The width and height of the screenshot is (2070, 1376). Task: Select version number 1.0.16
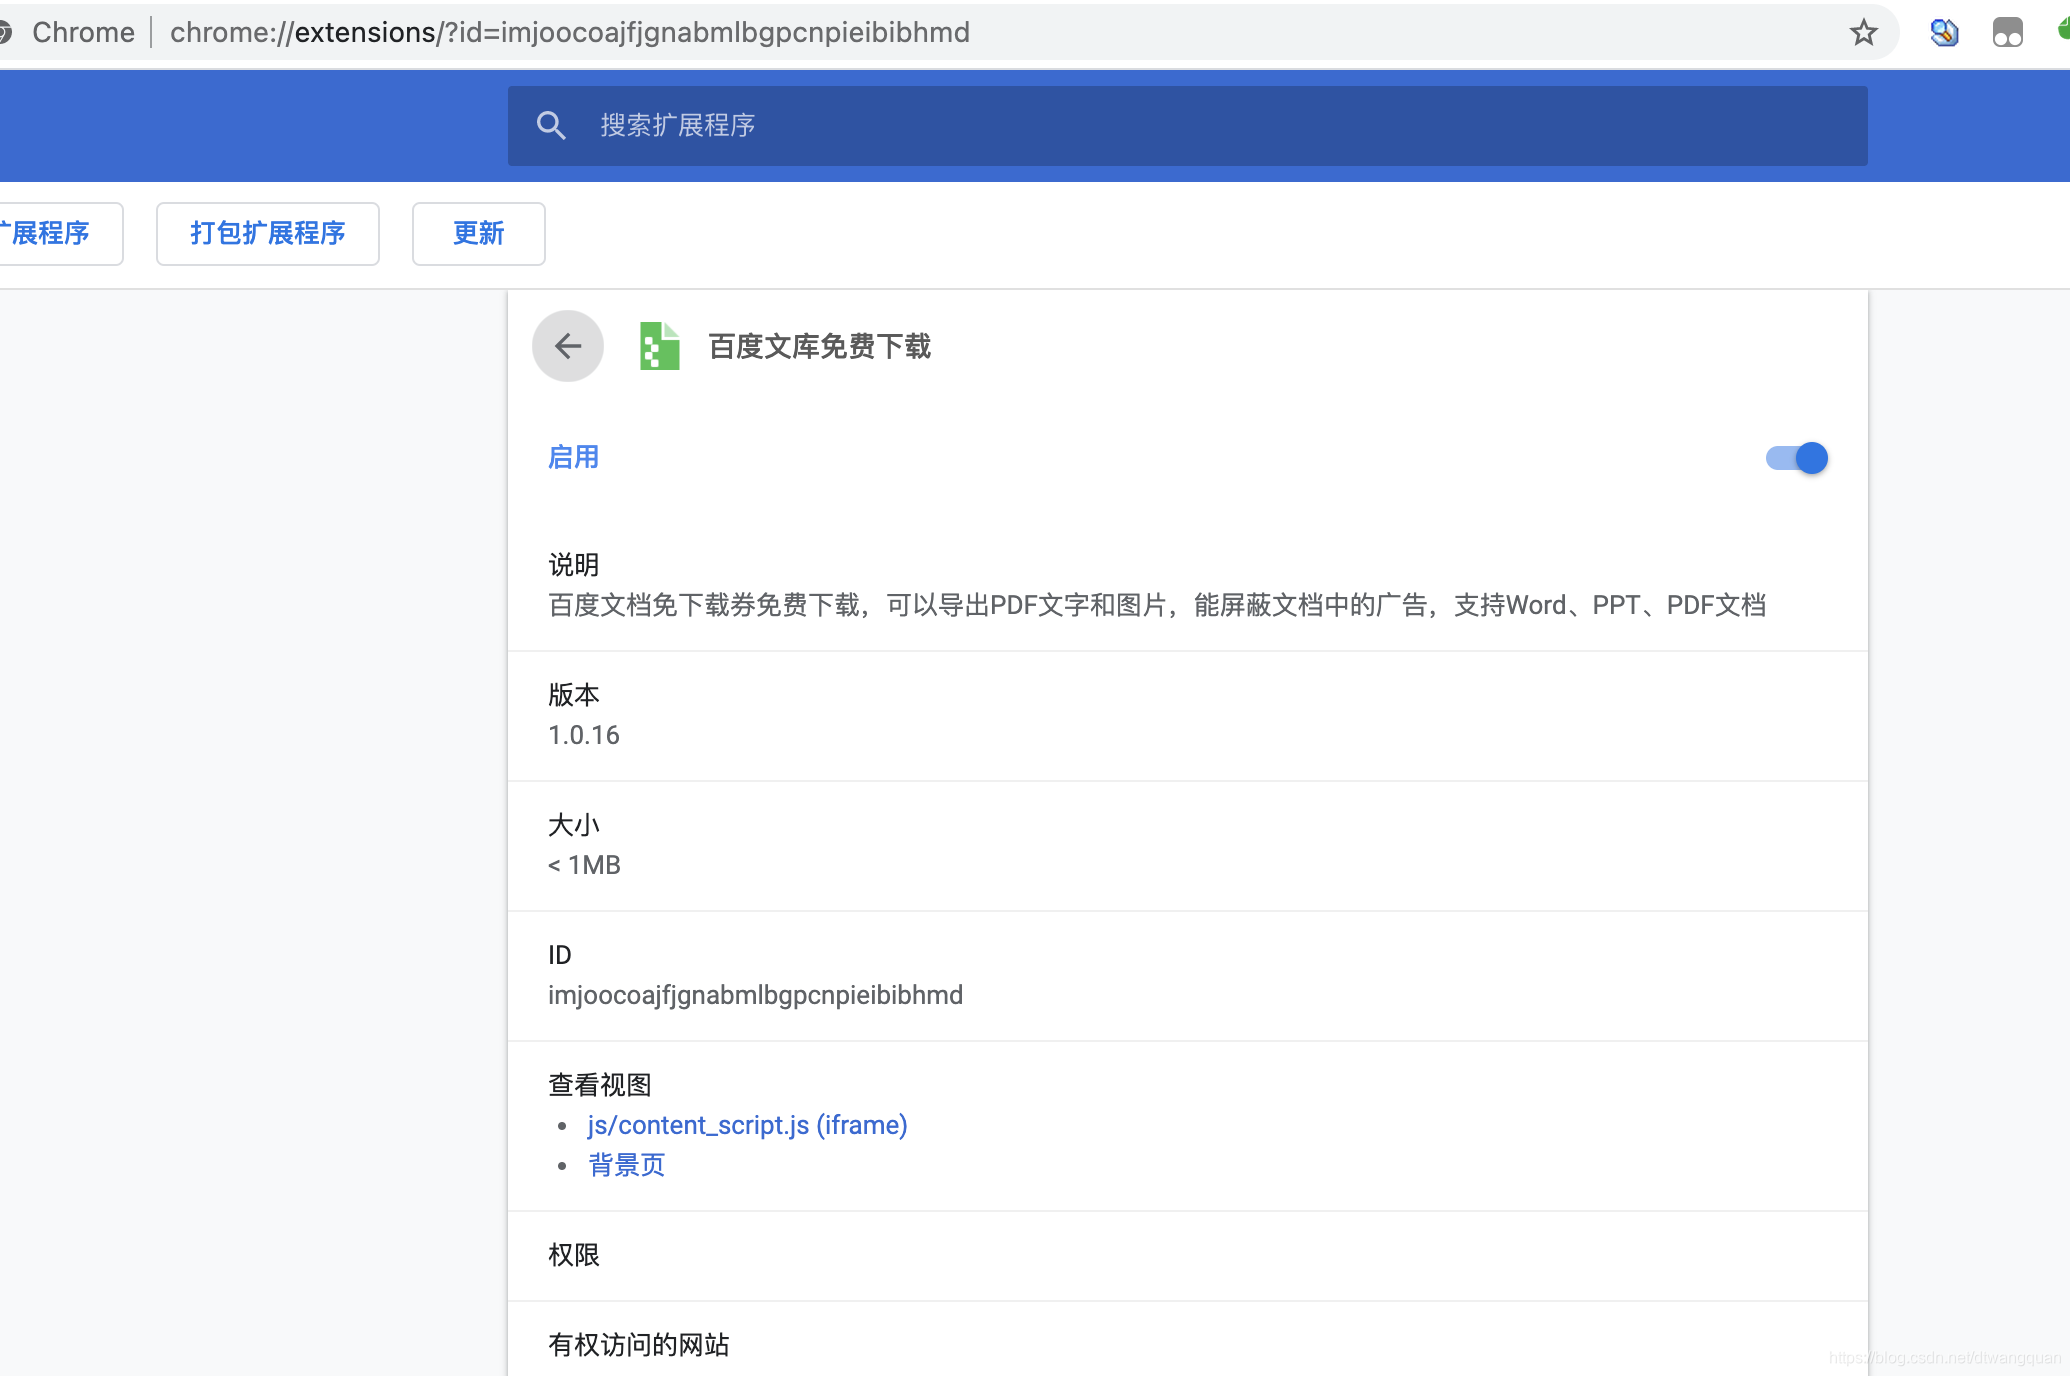tap(584, 735)
